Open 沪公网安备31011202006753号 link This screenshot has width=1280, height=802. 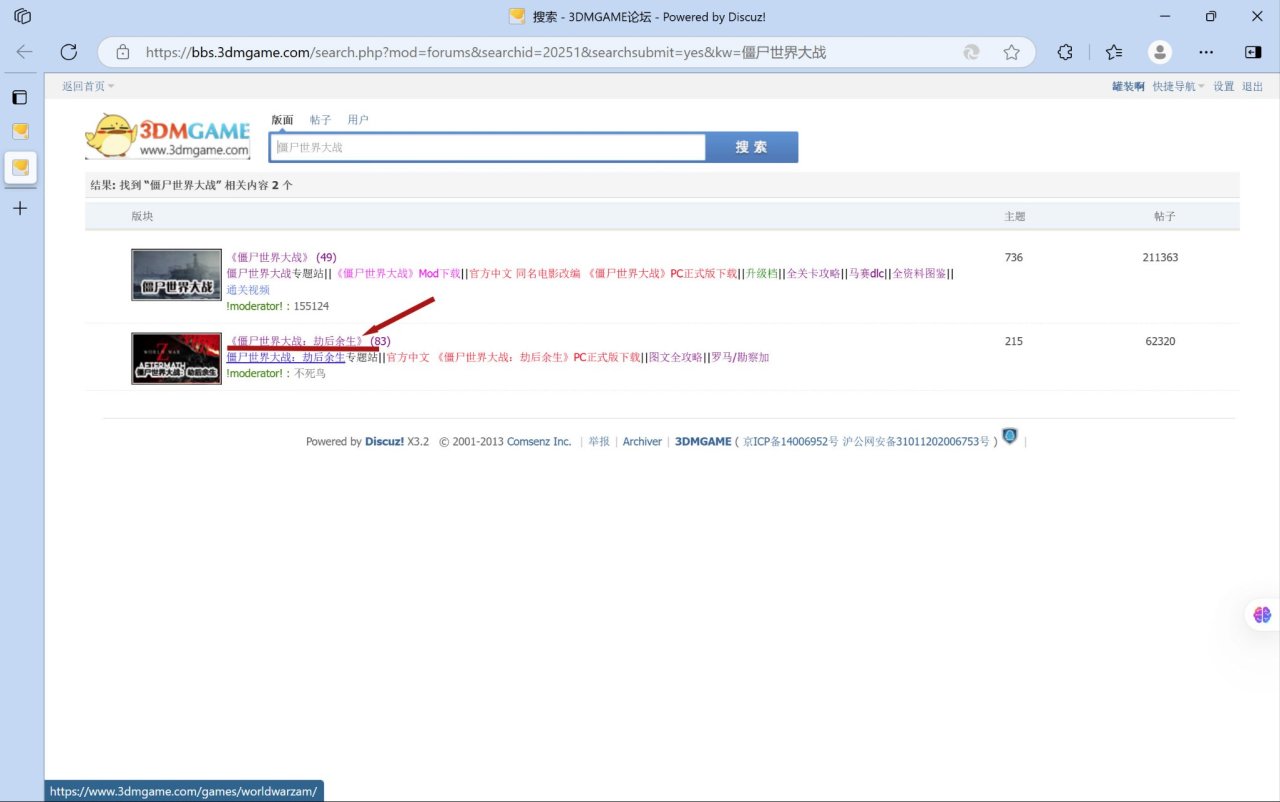tap(916, 441)
